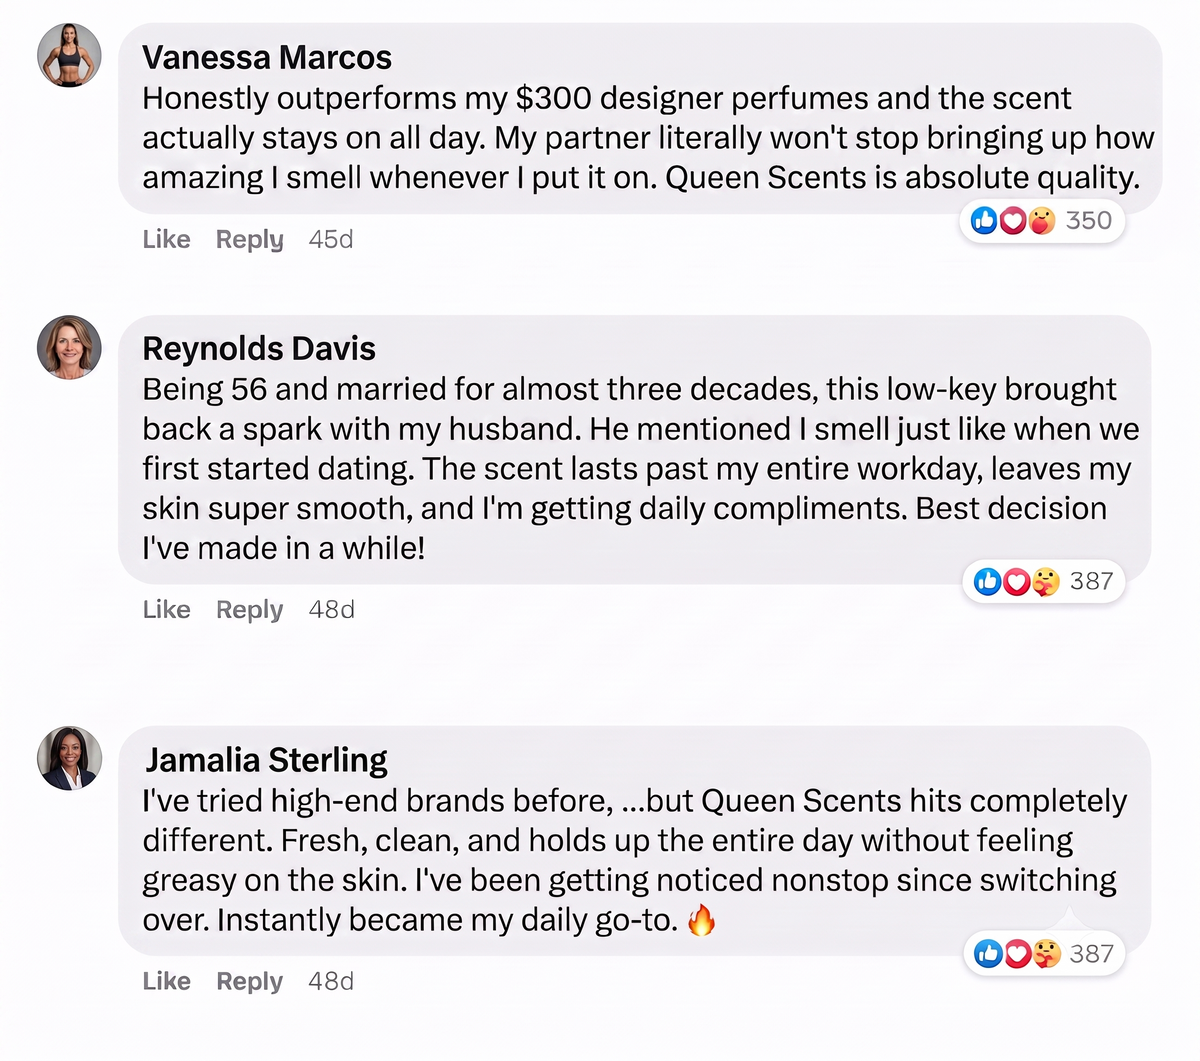The width and height of the screenshot is (1200, 1061).
Task: Open Jamalia Sterling's profile picture
Action: [69, 758]
